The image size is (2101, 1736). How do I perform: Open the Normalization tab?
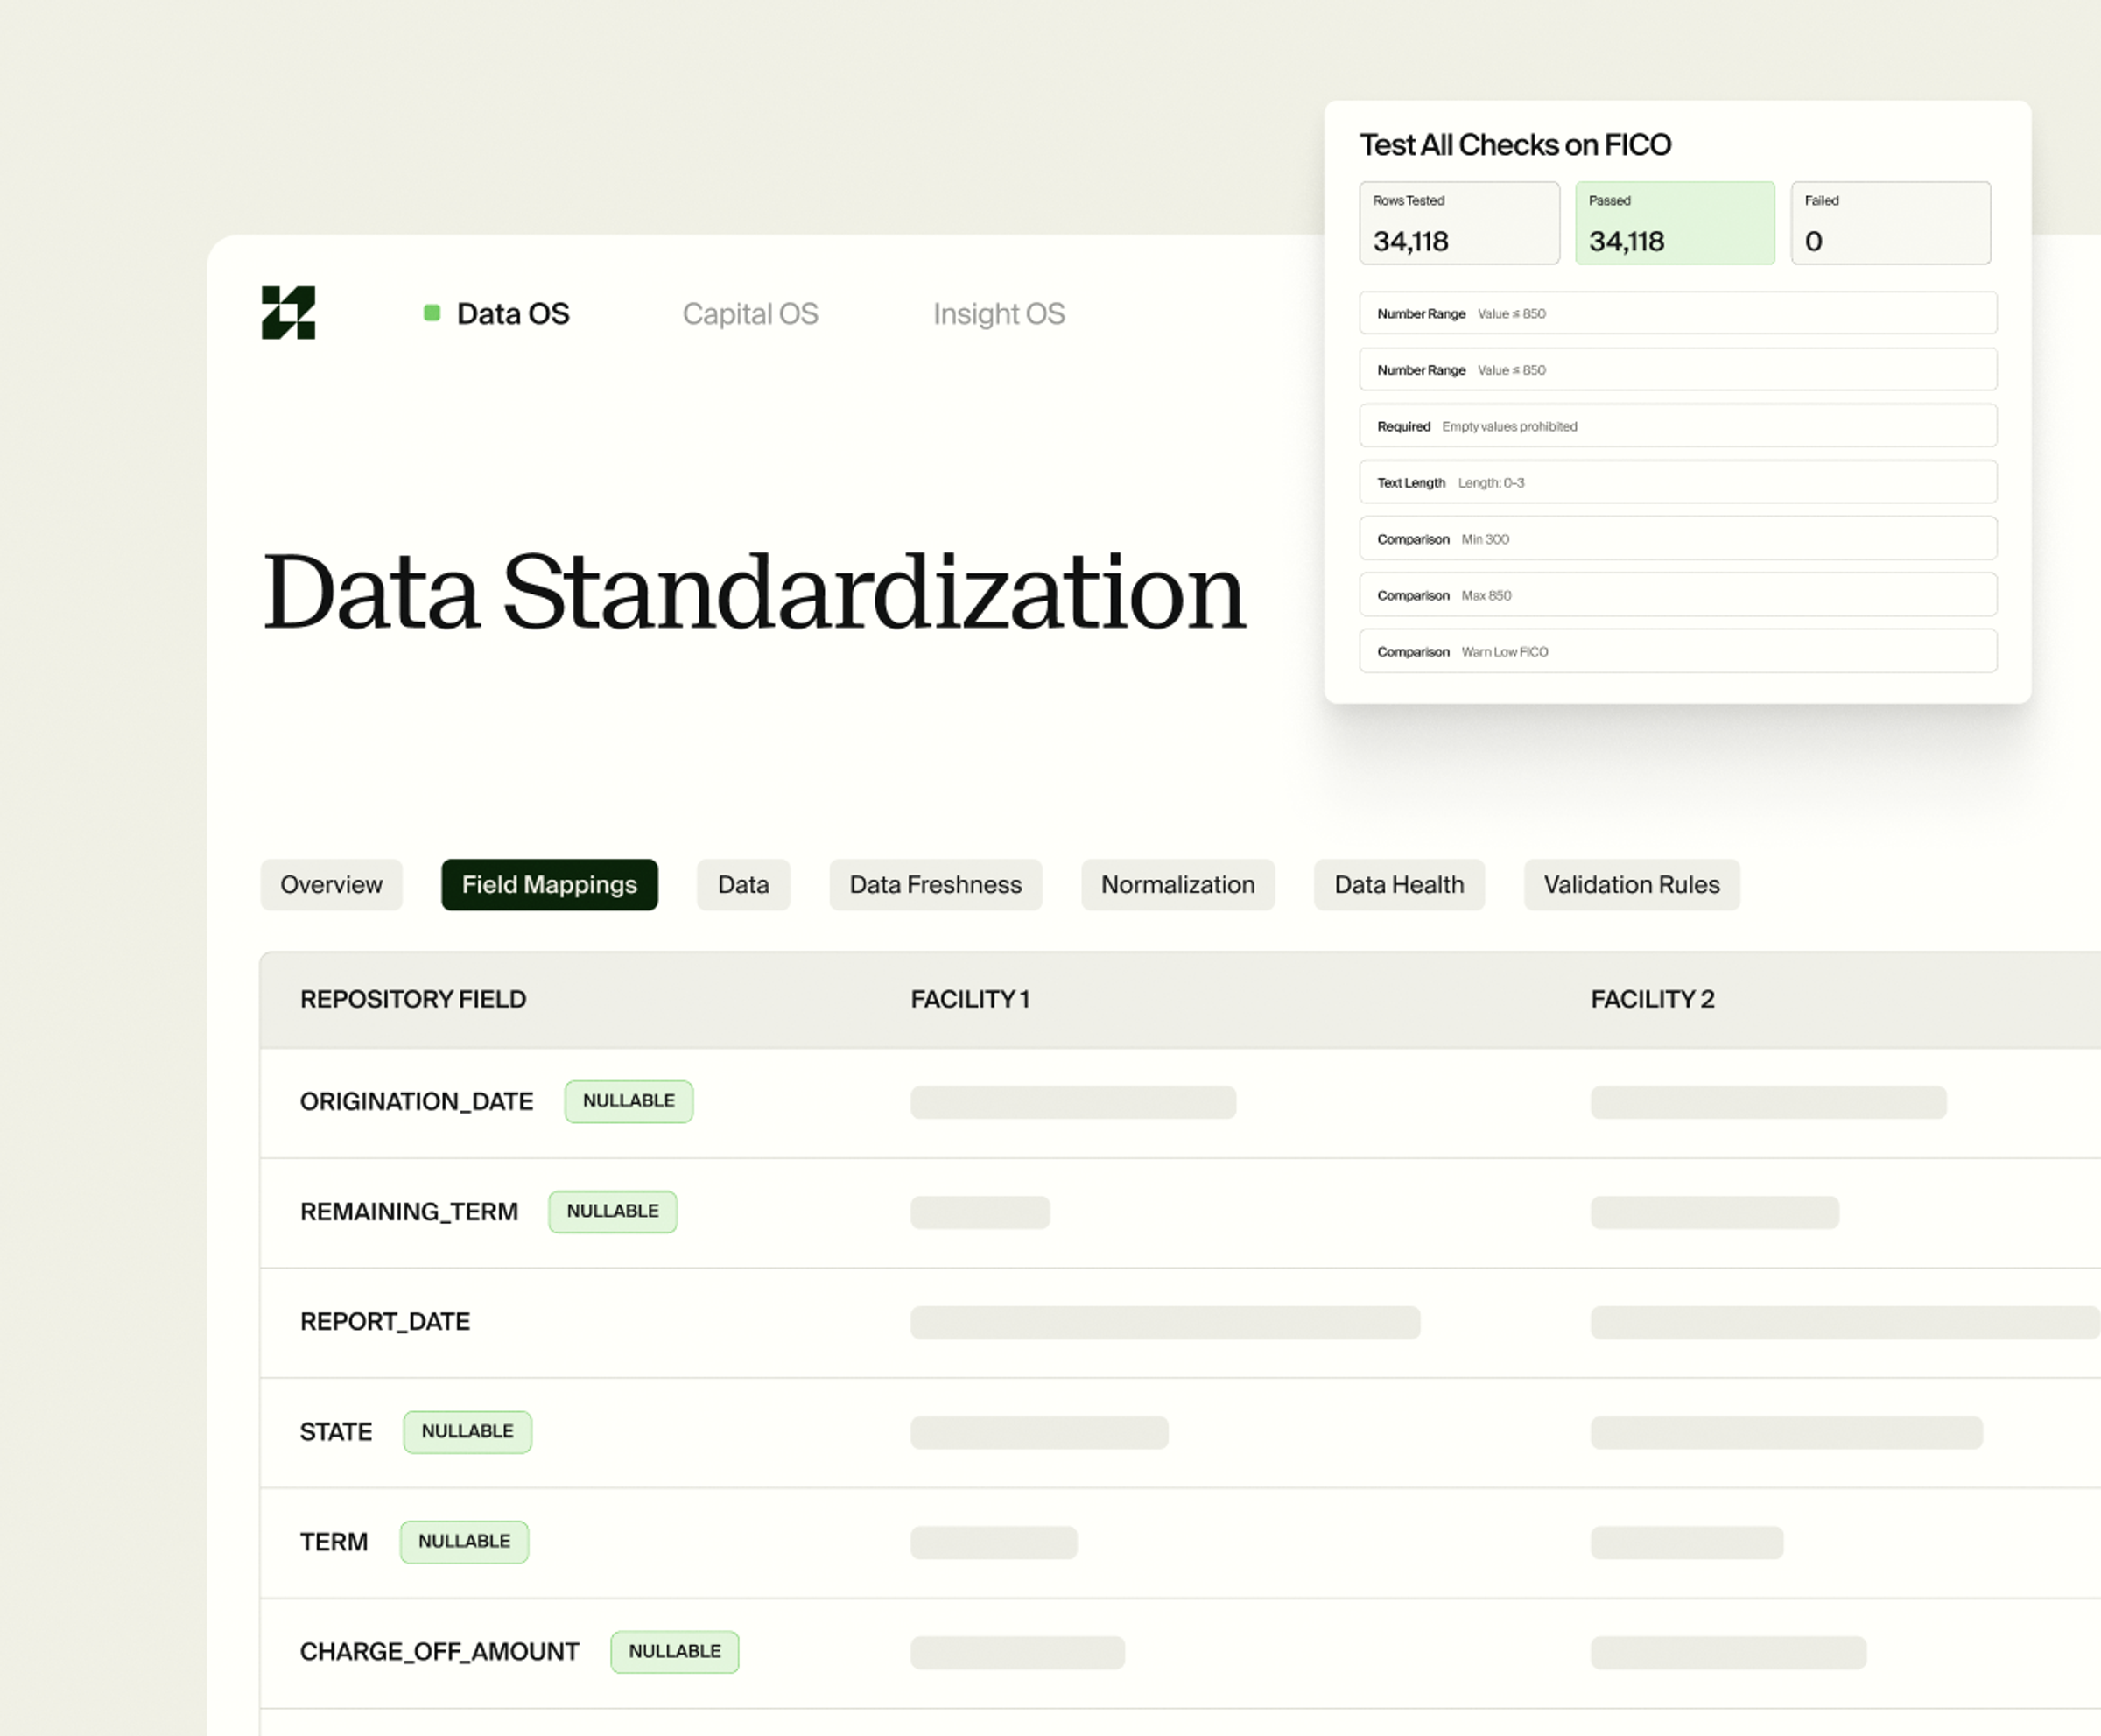(1177, 885)
